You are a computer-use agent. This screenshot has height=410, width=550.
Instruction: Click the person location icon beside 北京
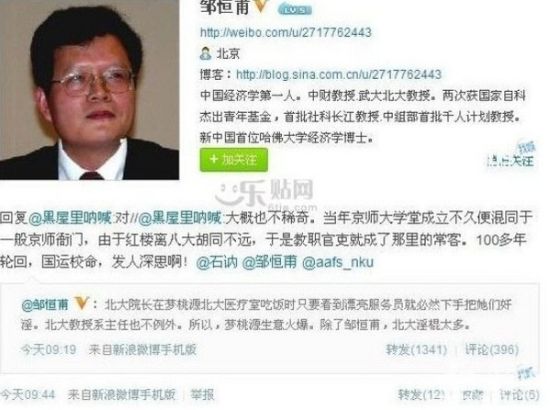click(205, 53)
